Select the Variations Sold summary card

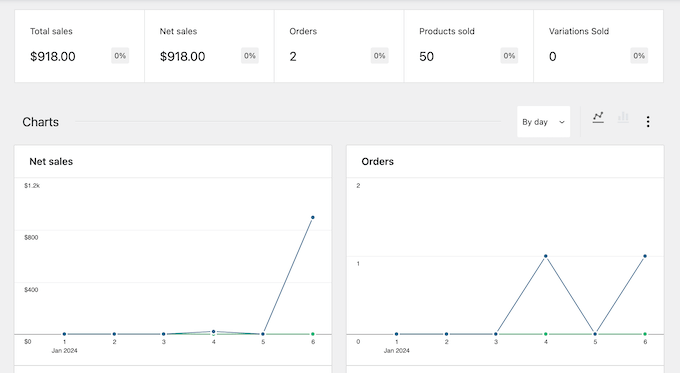point(598,46)
